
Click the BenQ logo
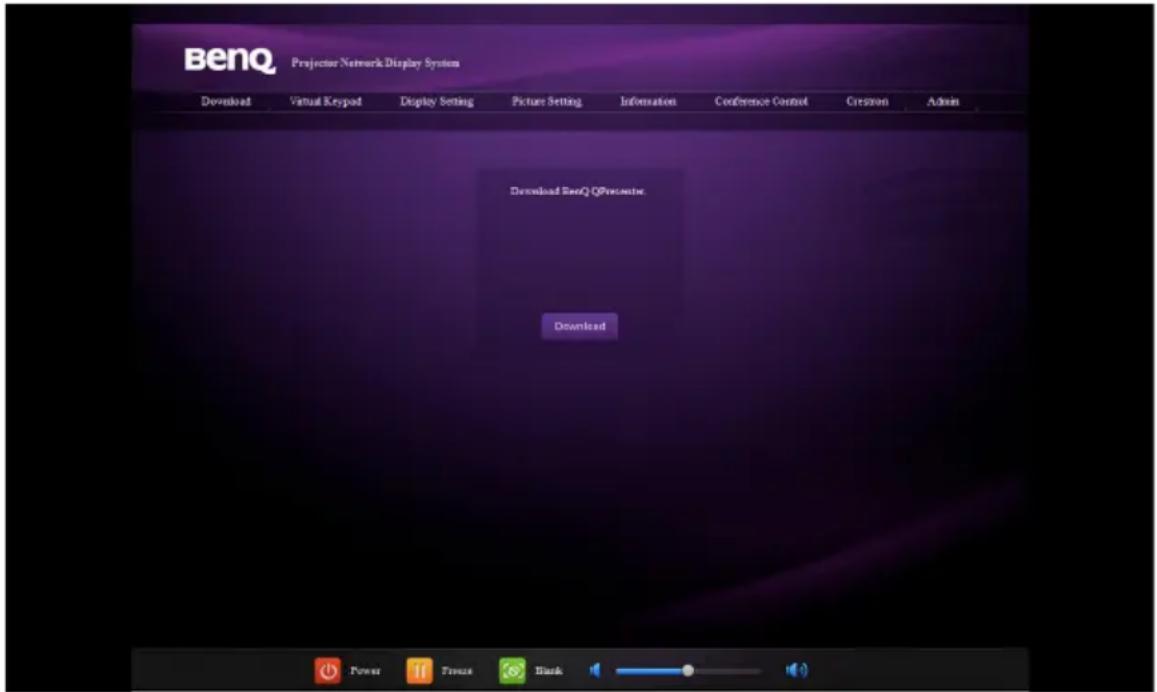pos(229,60)
